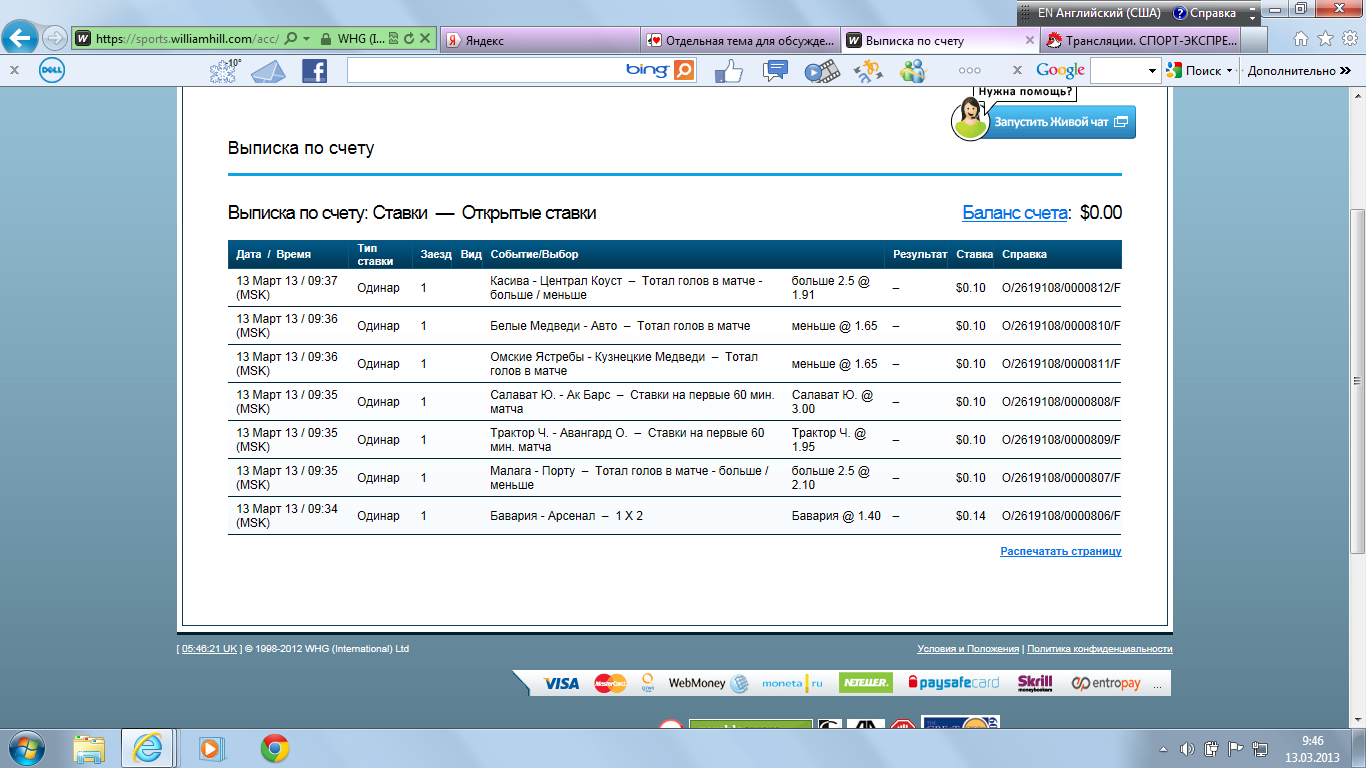Viewport: 1366px width, 768px height.
Task: Click the thumbs-up like toolbar icon
Action: pyautogui.click(x=729, y=70)
